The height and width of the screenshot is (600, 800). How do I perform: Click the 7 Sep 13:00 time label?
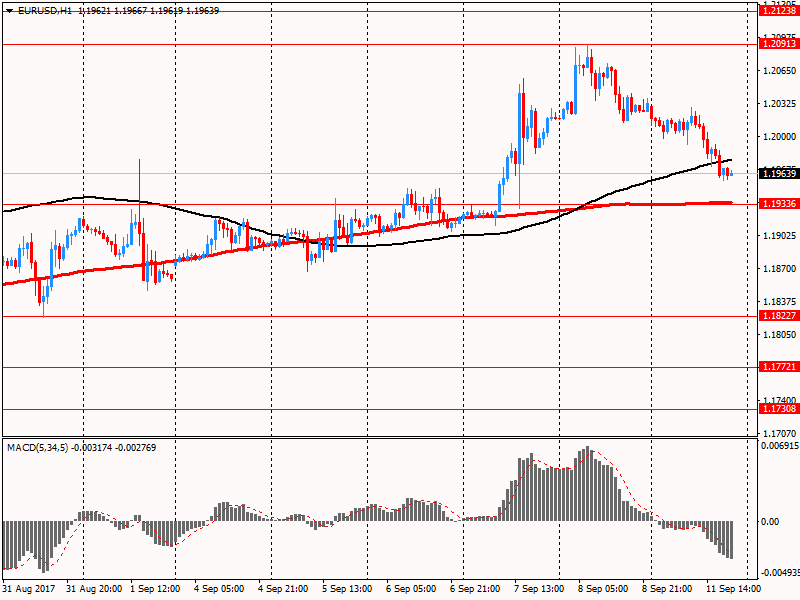pos(539,589)
